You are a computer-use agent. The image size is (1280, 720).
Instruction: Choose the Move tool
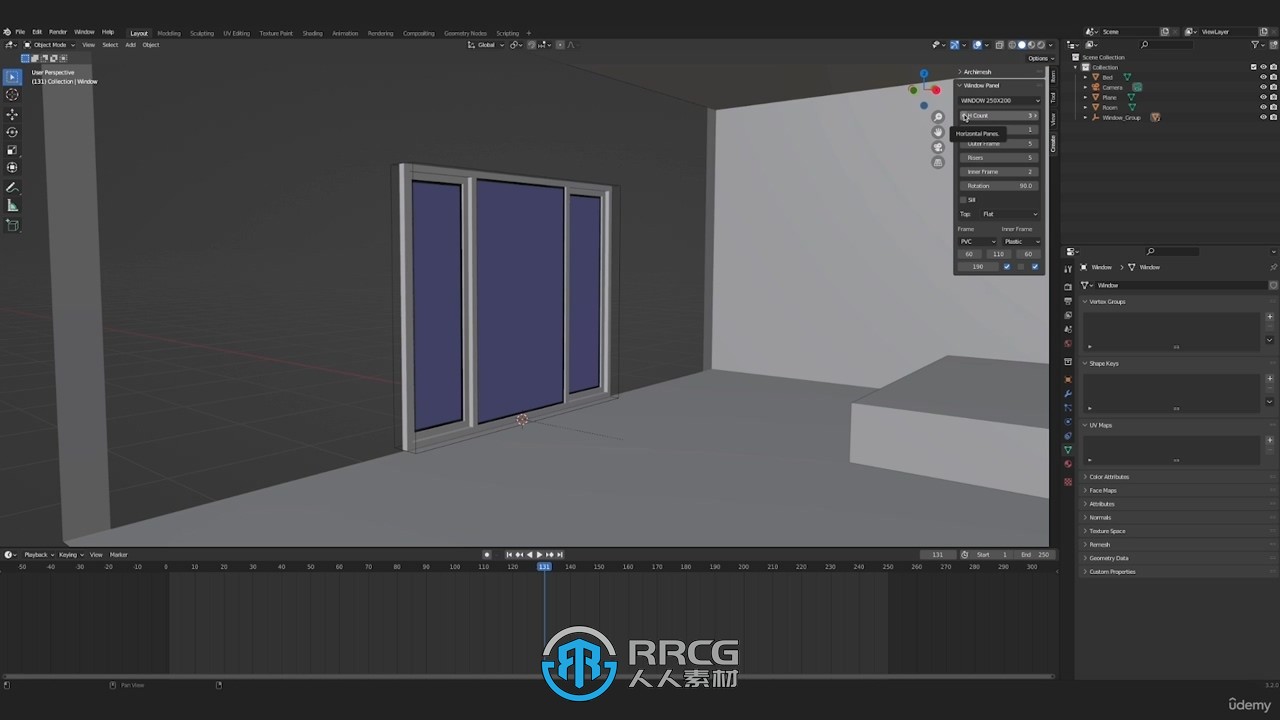pyautogui.click(x=12, y=115)
